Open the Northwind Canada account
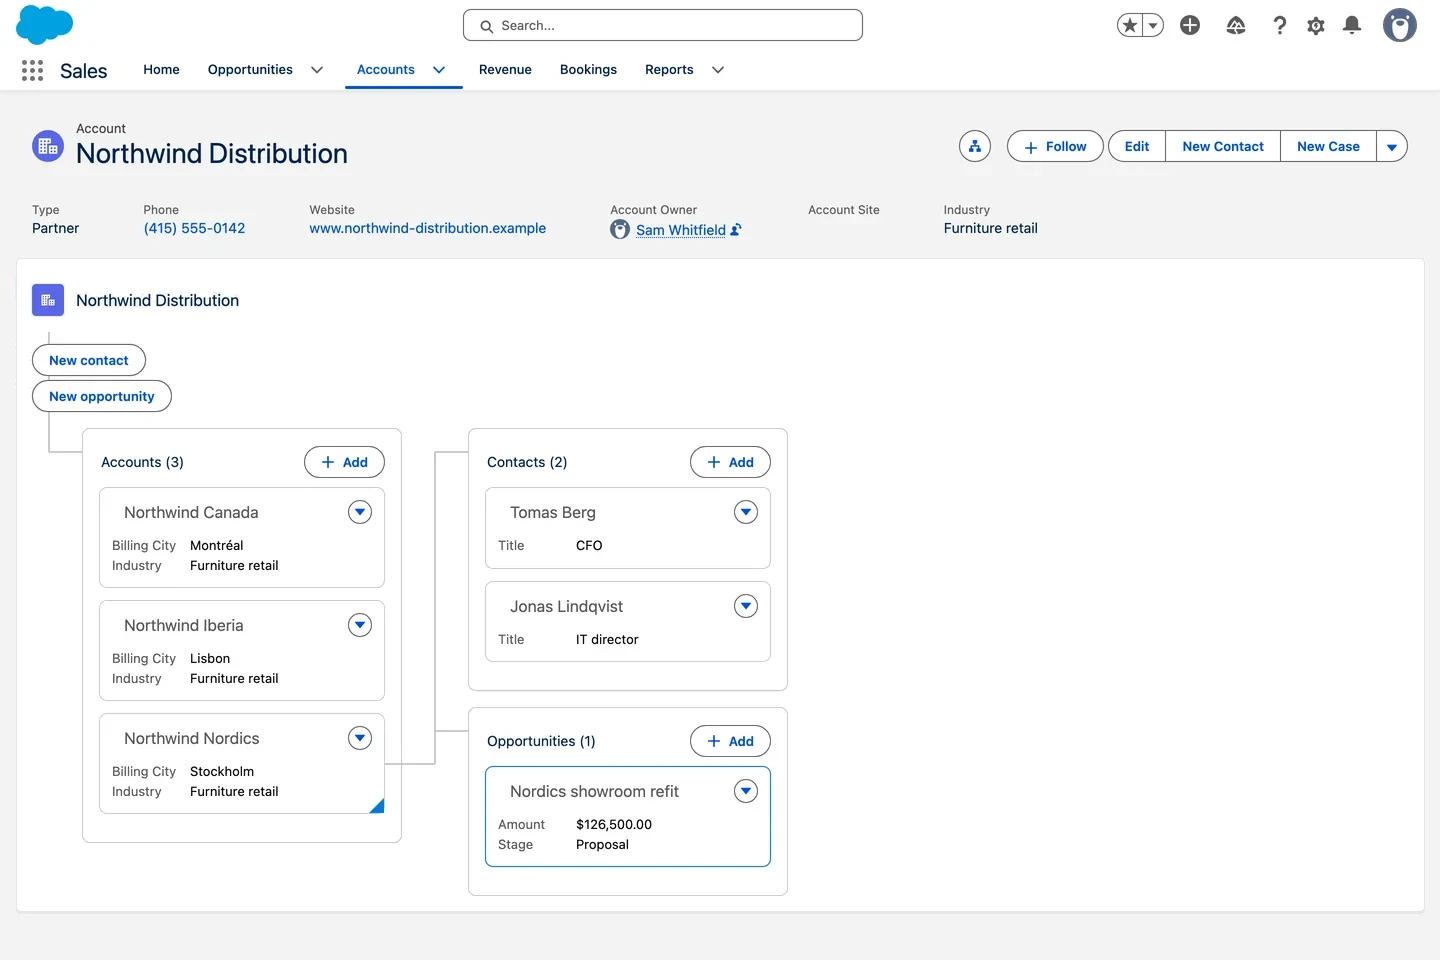This screenshot has width=1440, height=960. tap(191, 512)
